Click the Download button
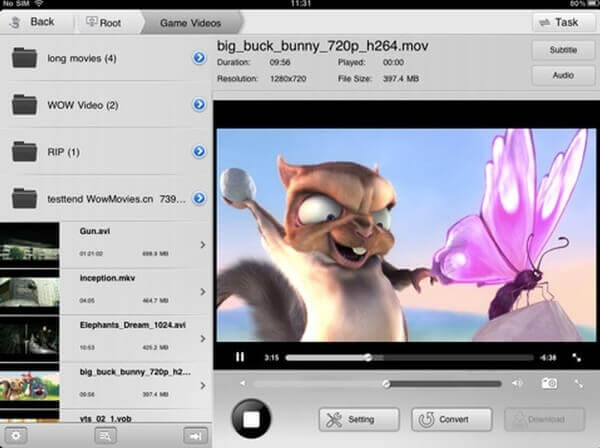The image size is (600, 448). click(x=545, y=419)
